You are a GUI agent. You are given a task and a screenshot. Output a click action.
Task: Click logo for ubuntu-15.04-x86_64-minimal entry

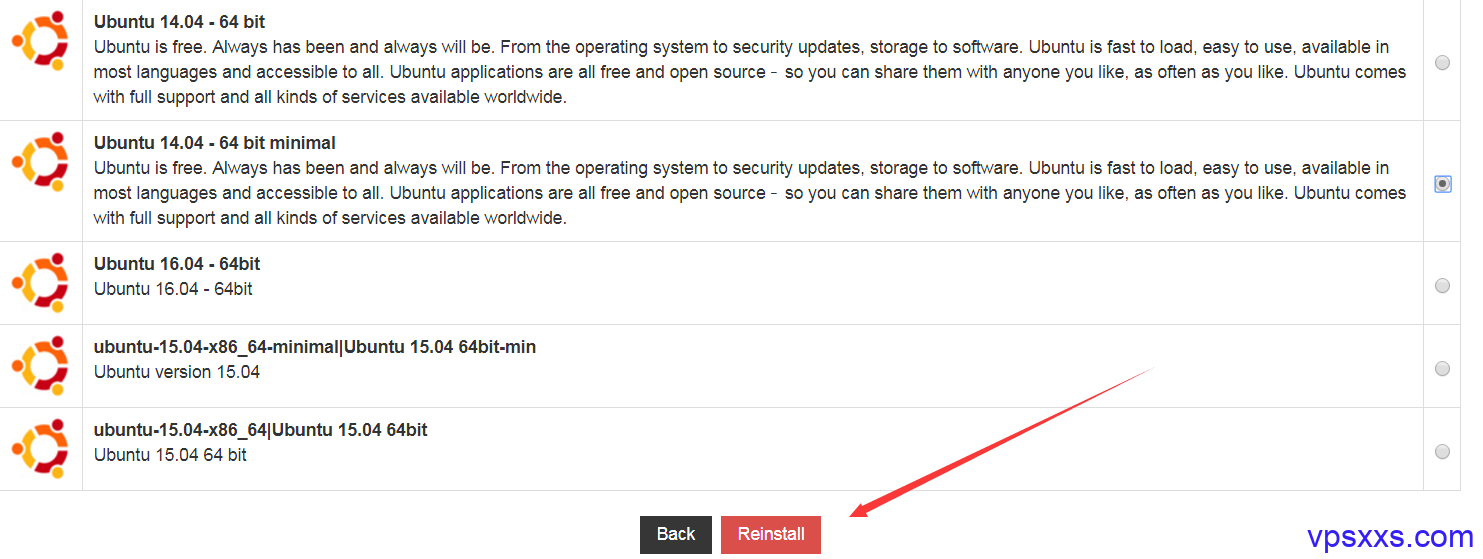pyautogui.click(x=40, y=366)
